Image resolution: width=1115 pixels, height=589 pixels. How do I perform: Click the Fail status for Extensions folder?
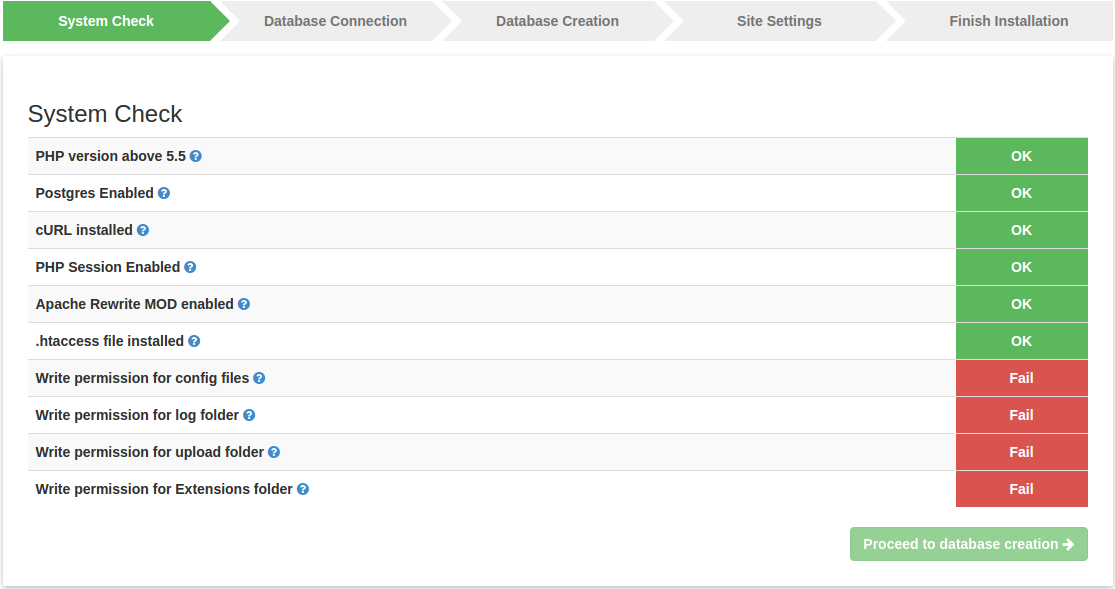click(x=1021, y=489)
